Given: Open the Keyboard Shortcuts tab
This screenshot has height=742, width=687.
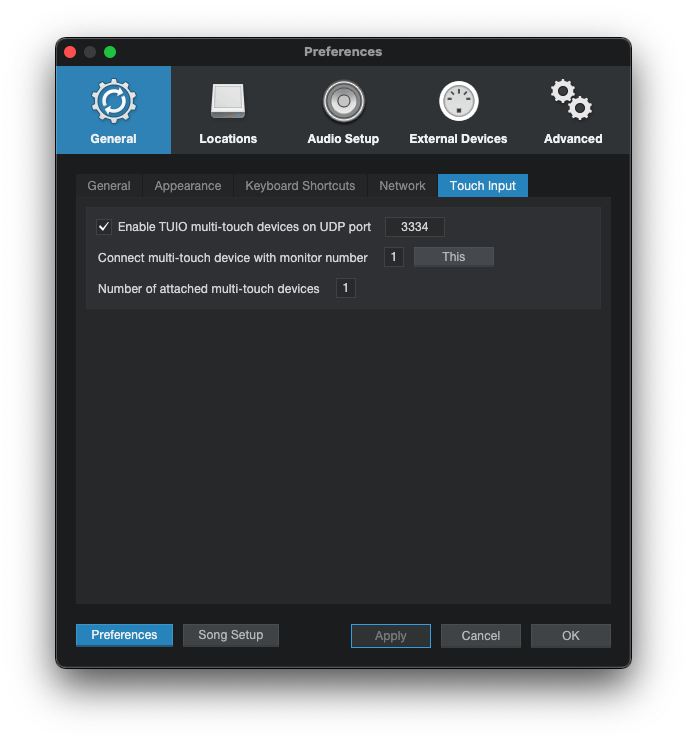Looking at the screenshot, I should point(300,186).
